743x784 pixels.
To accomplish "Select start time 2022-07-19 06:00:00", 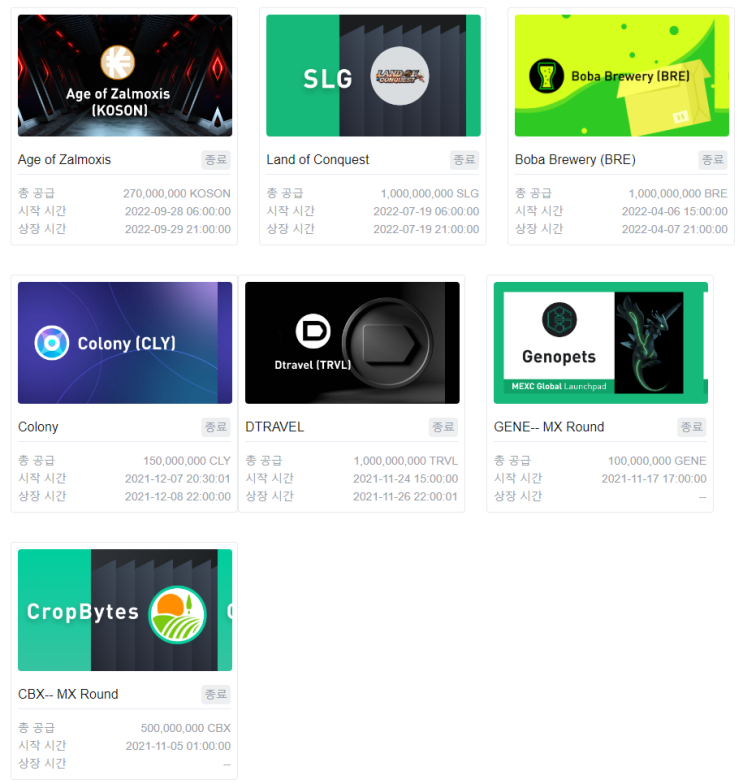I will [x=426, y=212].
